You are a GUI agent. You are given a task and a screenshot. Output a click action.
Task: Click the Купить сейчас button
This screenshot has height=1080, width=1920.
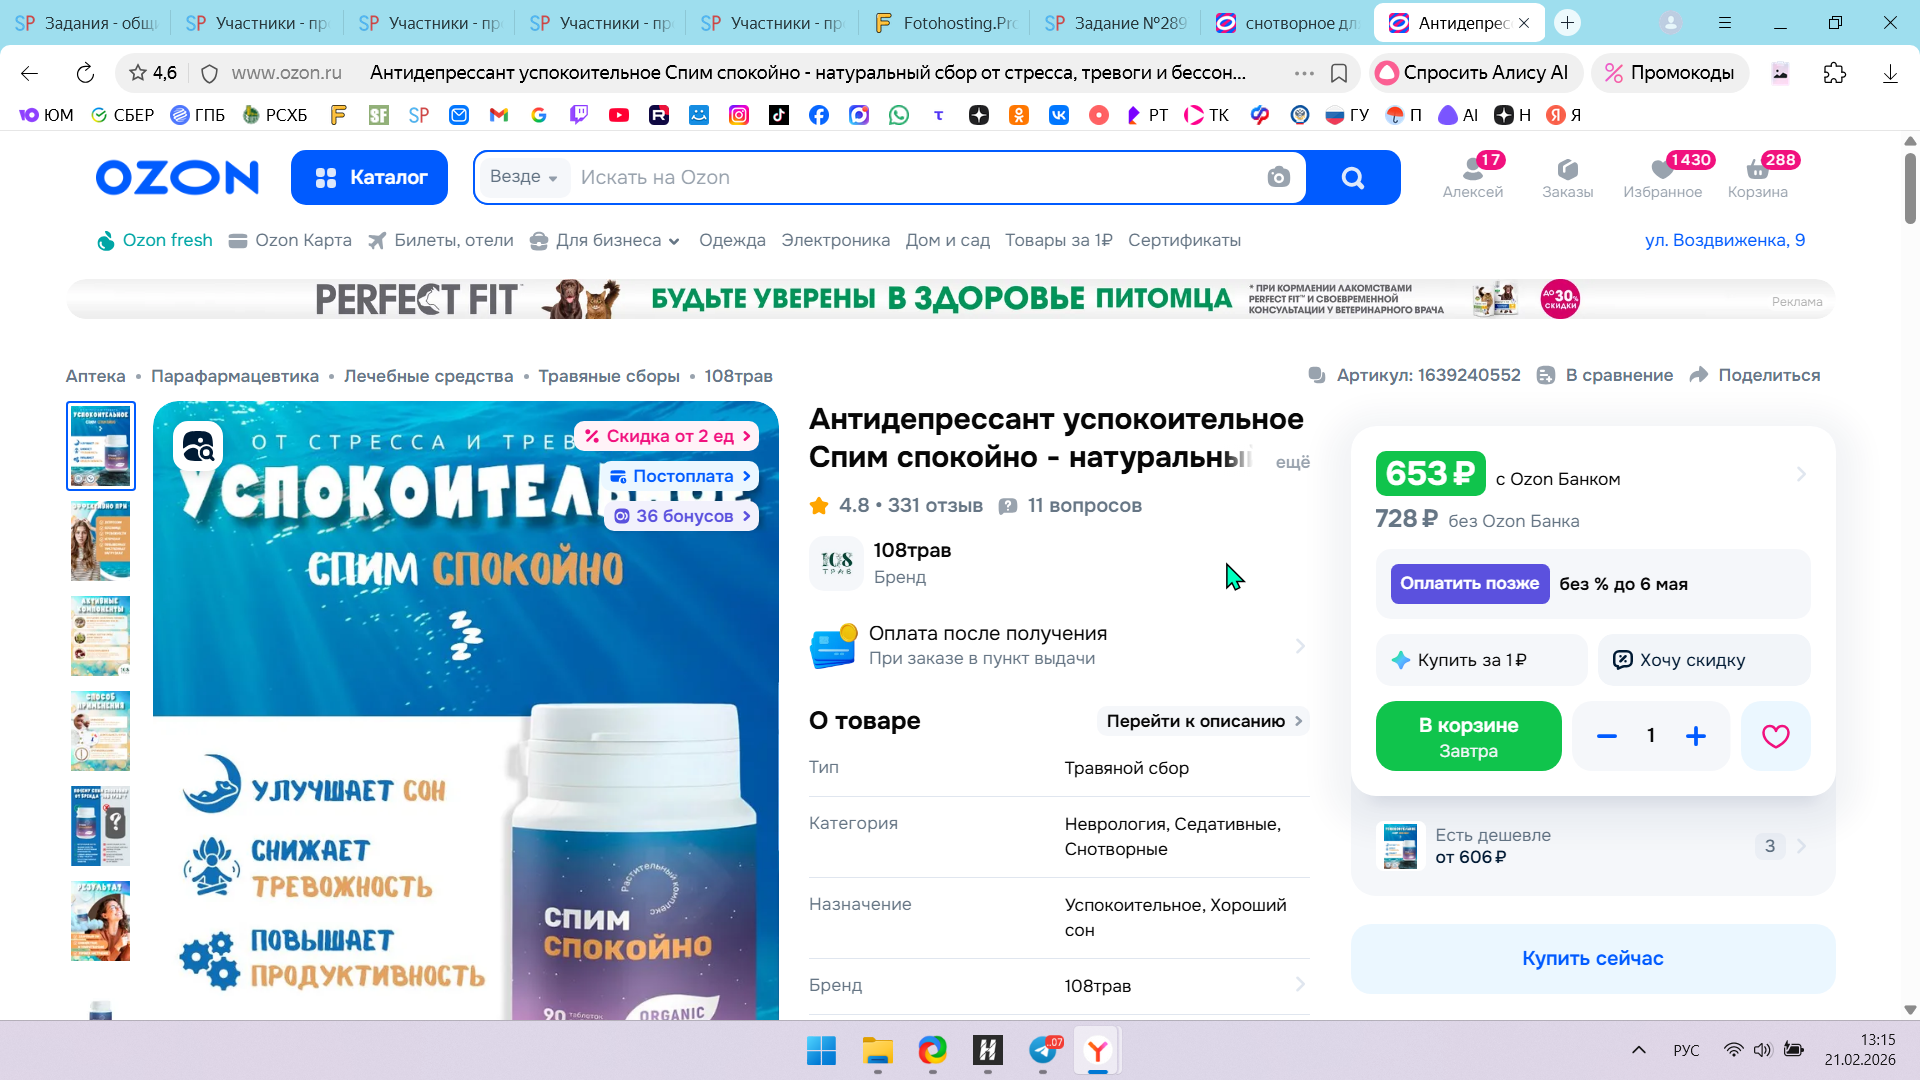[x=1592, y=958]
